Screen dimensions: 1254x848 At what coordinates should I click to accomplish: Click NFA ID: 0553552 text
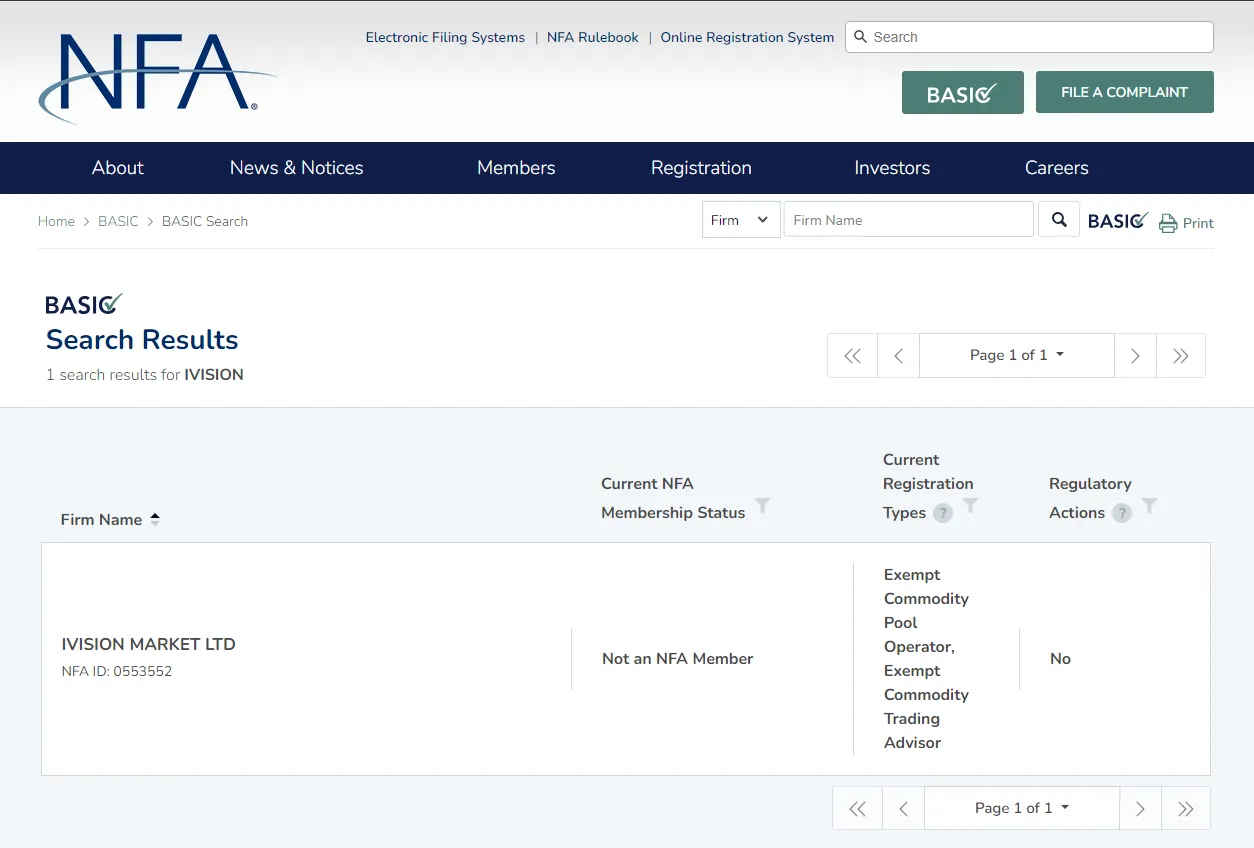(x=117, y=671)
